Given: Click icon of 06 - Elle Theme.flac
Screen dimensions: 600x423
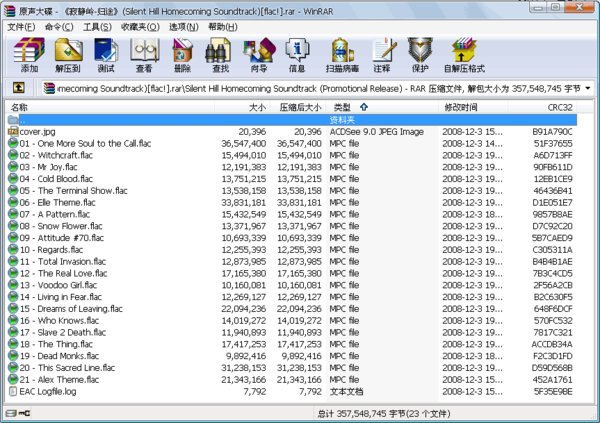Looking at the screenshot, I should pos(13,202).
